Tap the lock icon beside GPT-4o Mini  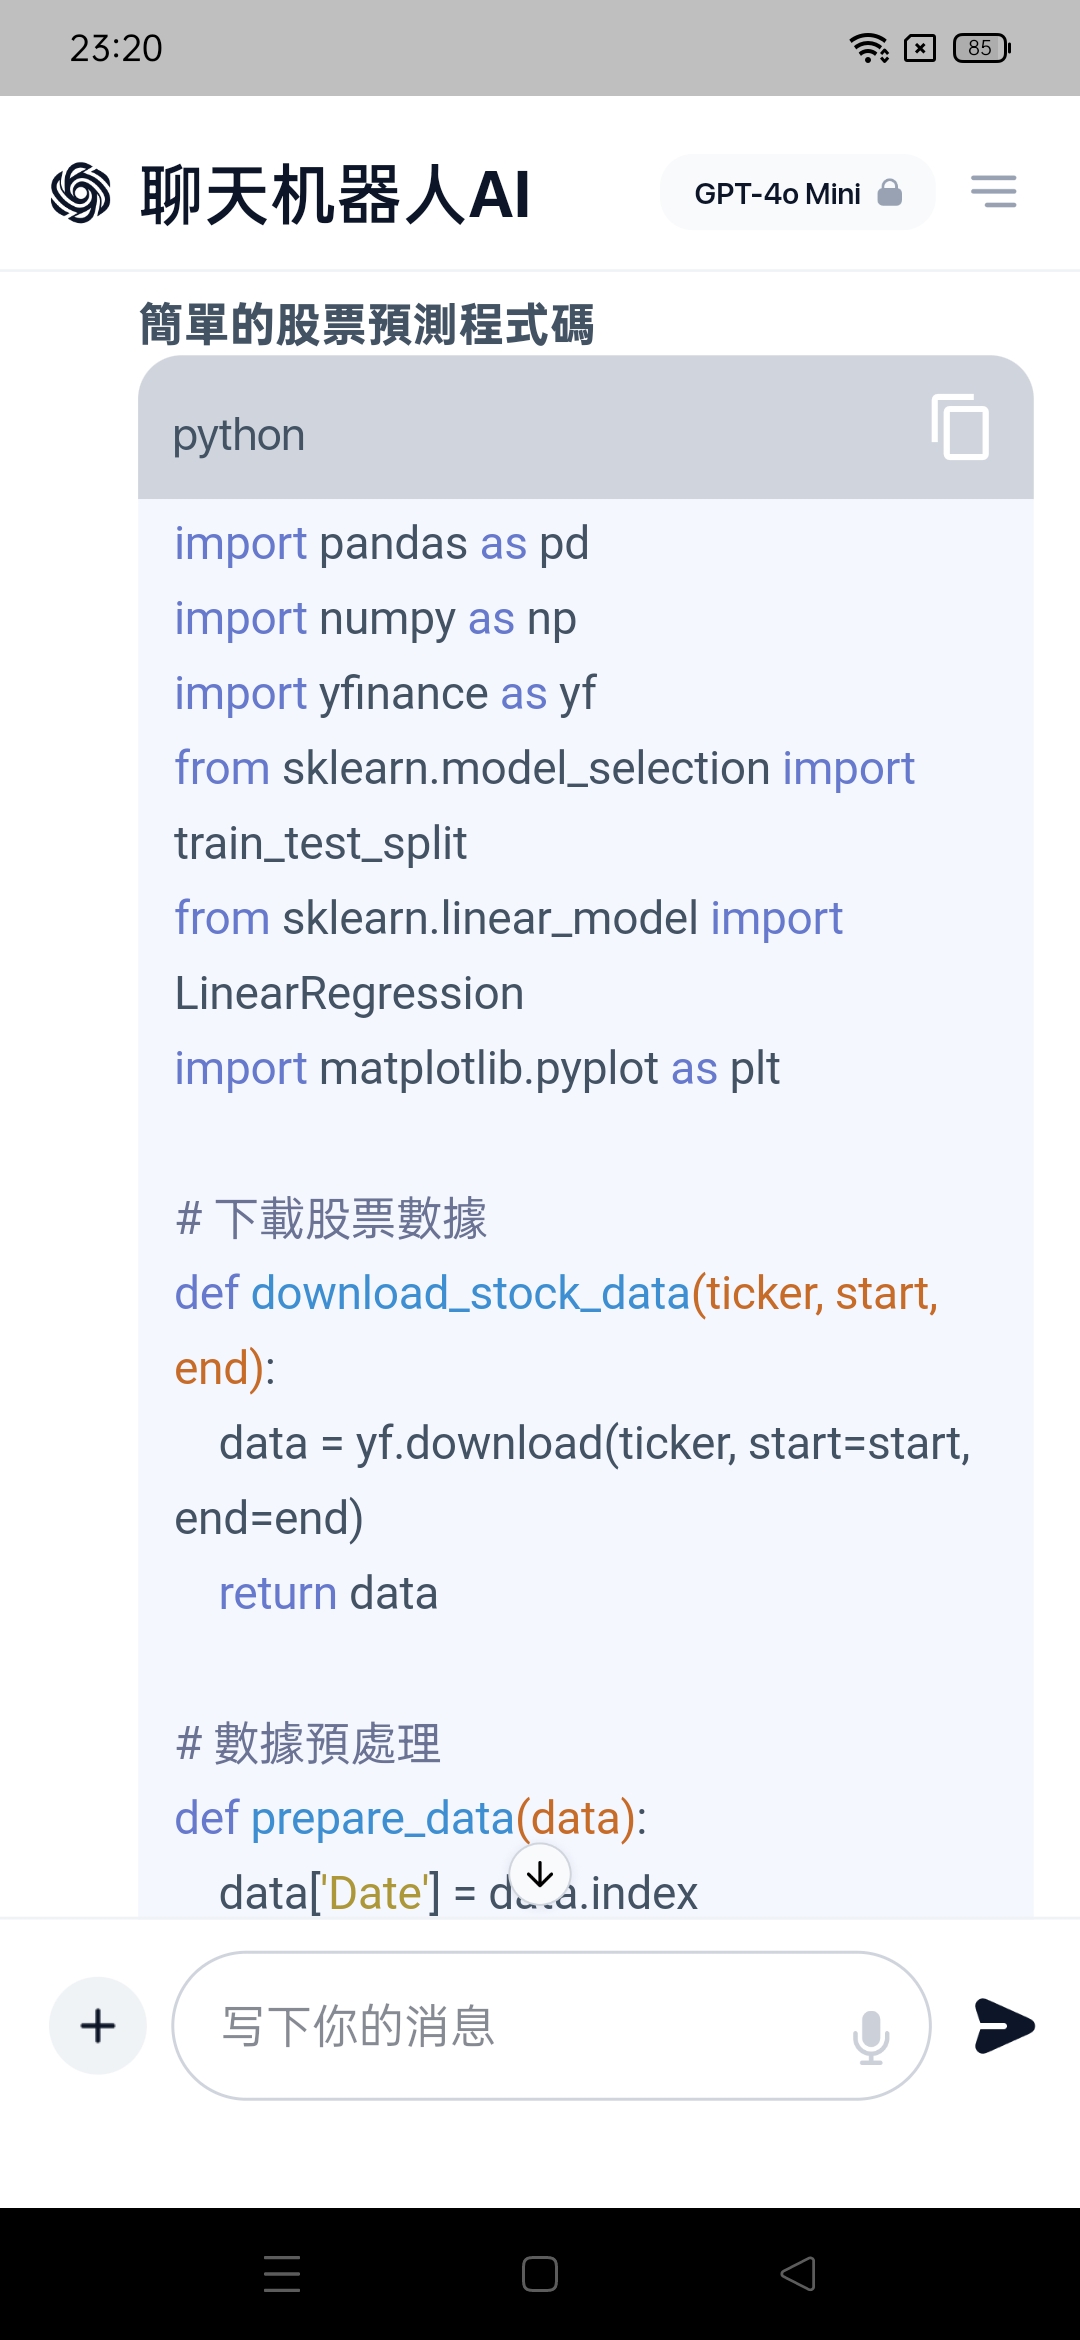click(890, 192)
